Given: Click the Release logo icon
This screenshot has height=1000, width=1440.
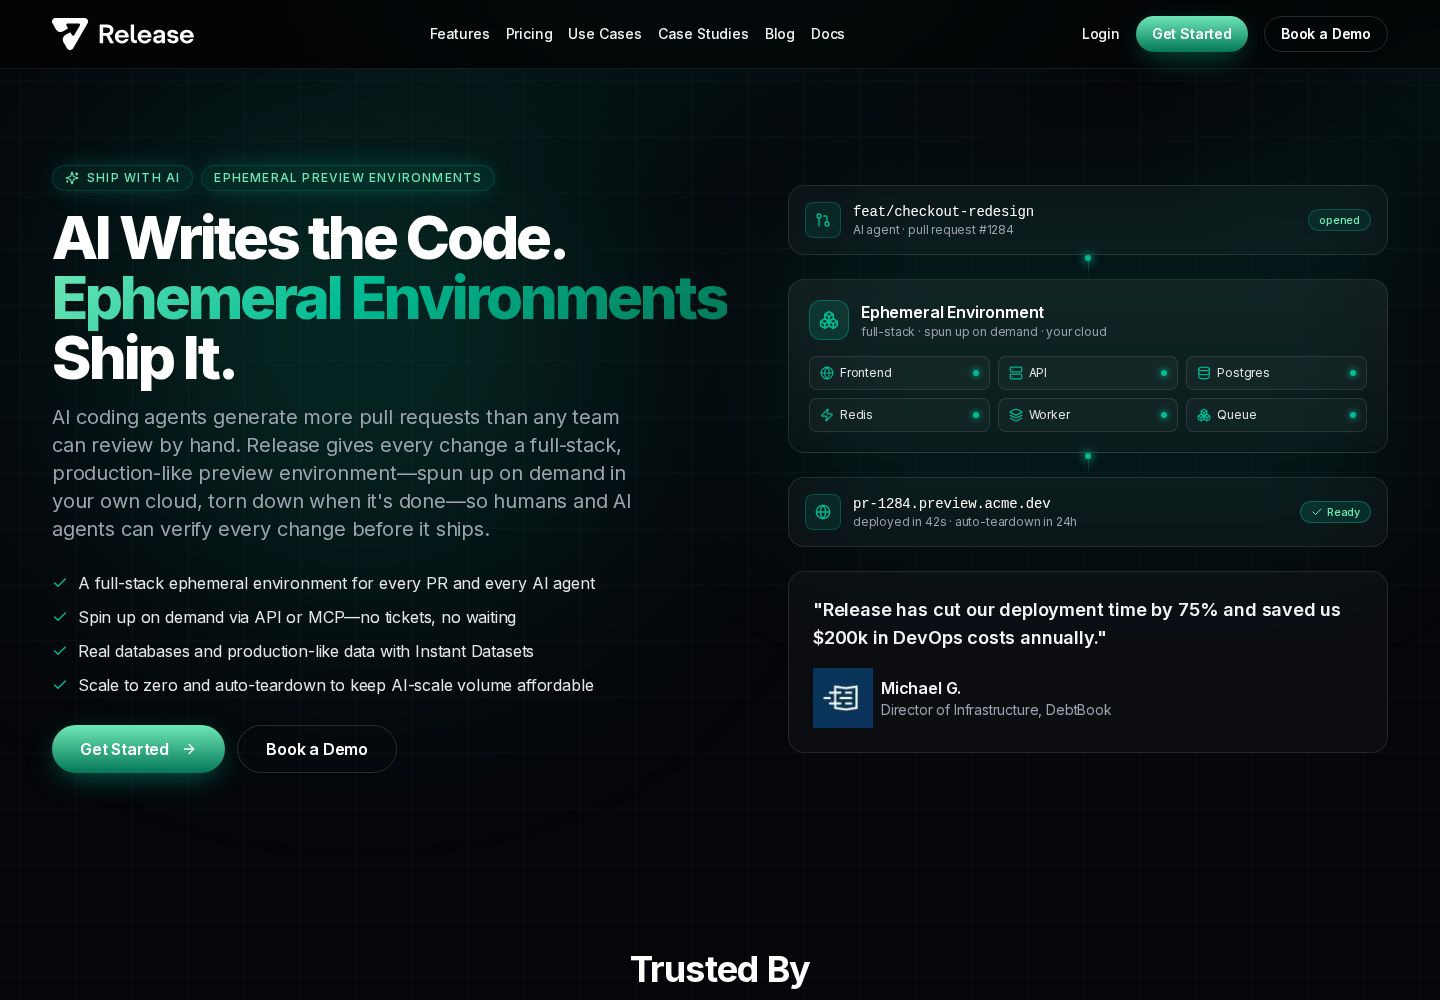Looking at the screenshot, I should pyautogui.click(x=70, y=34).
